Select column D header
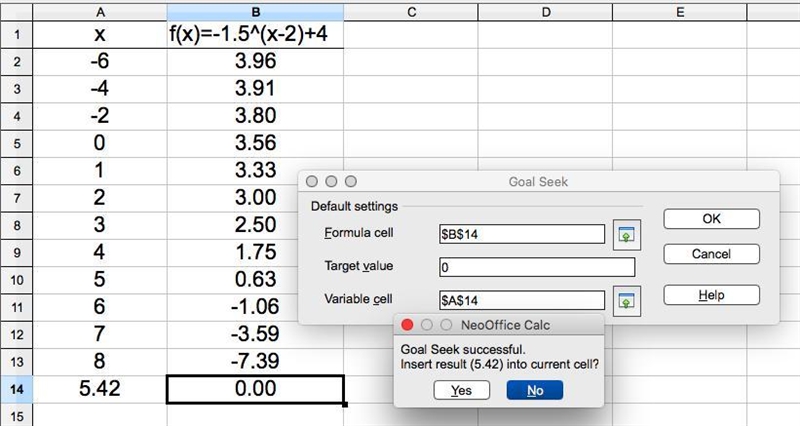 point(545,12)
